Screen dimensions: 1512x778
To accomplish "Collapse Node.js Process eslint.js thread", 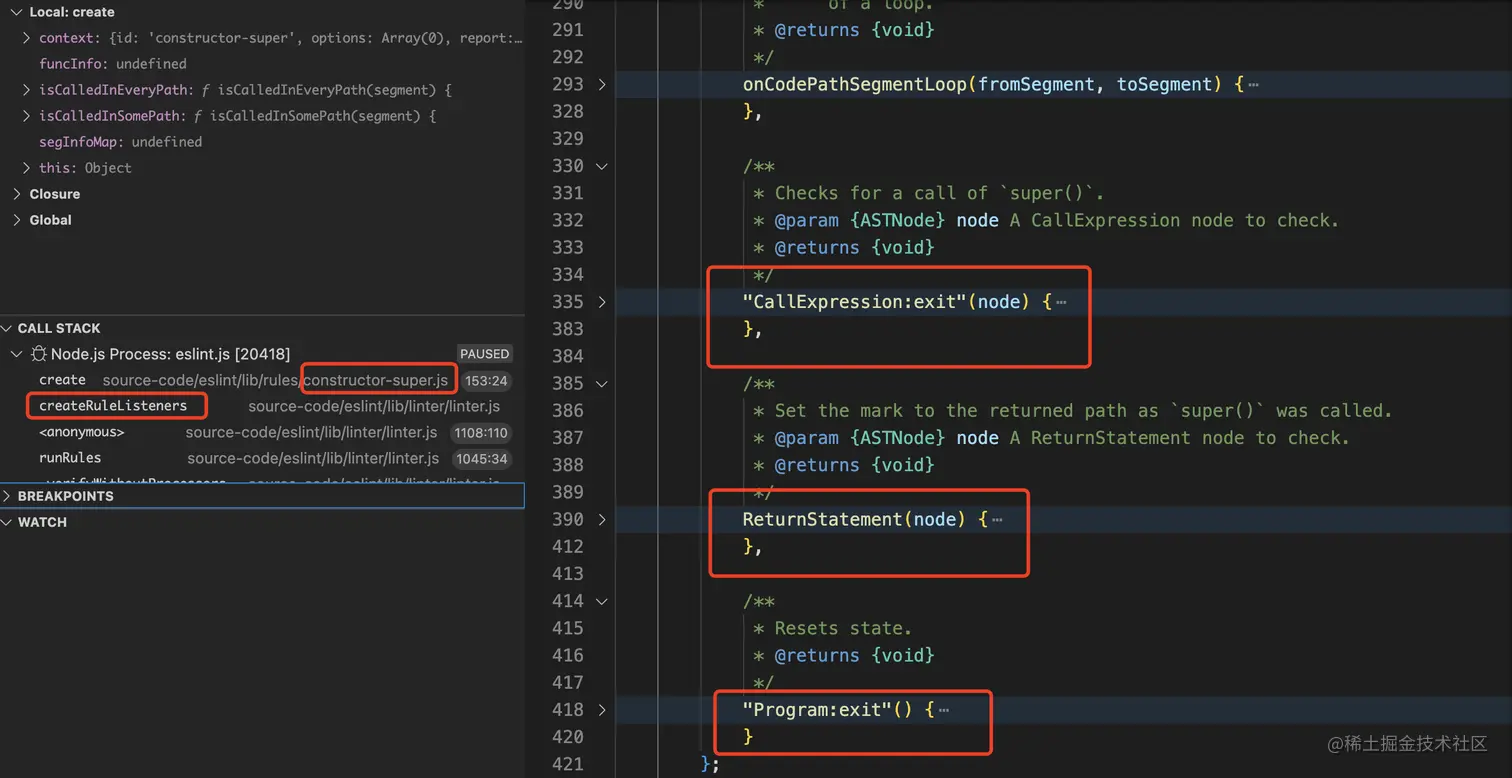I will point(17,354).
